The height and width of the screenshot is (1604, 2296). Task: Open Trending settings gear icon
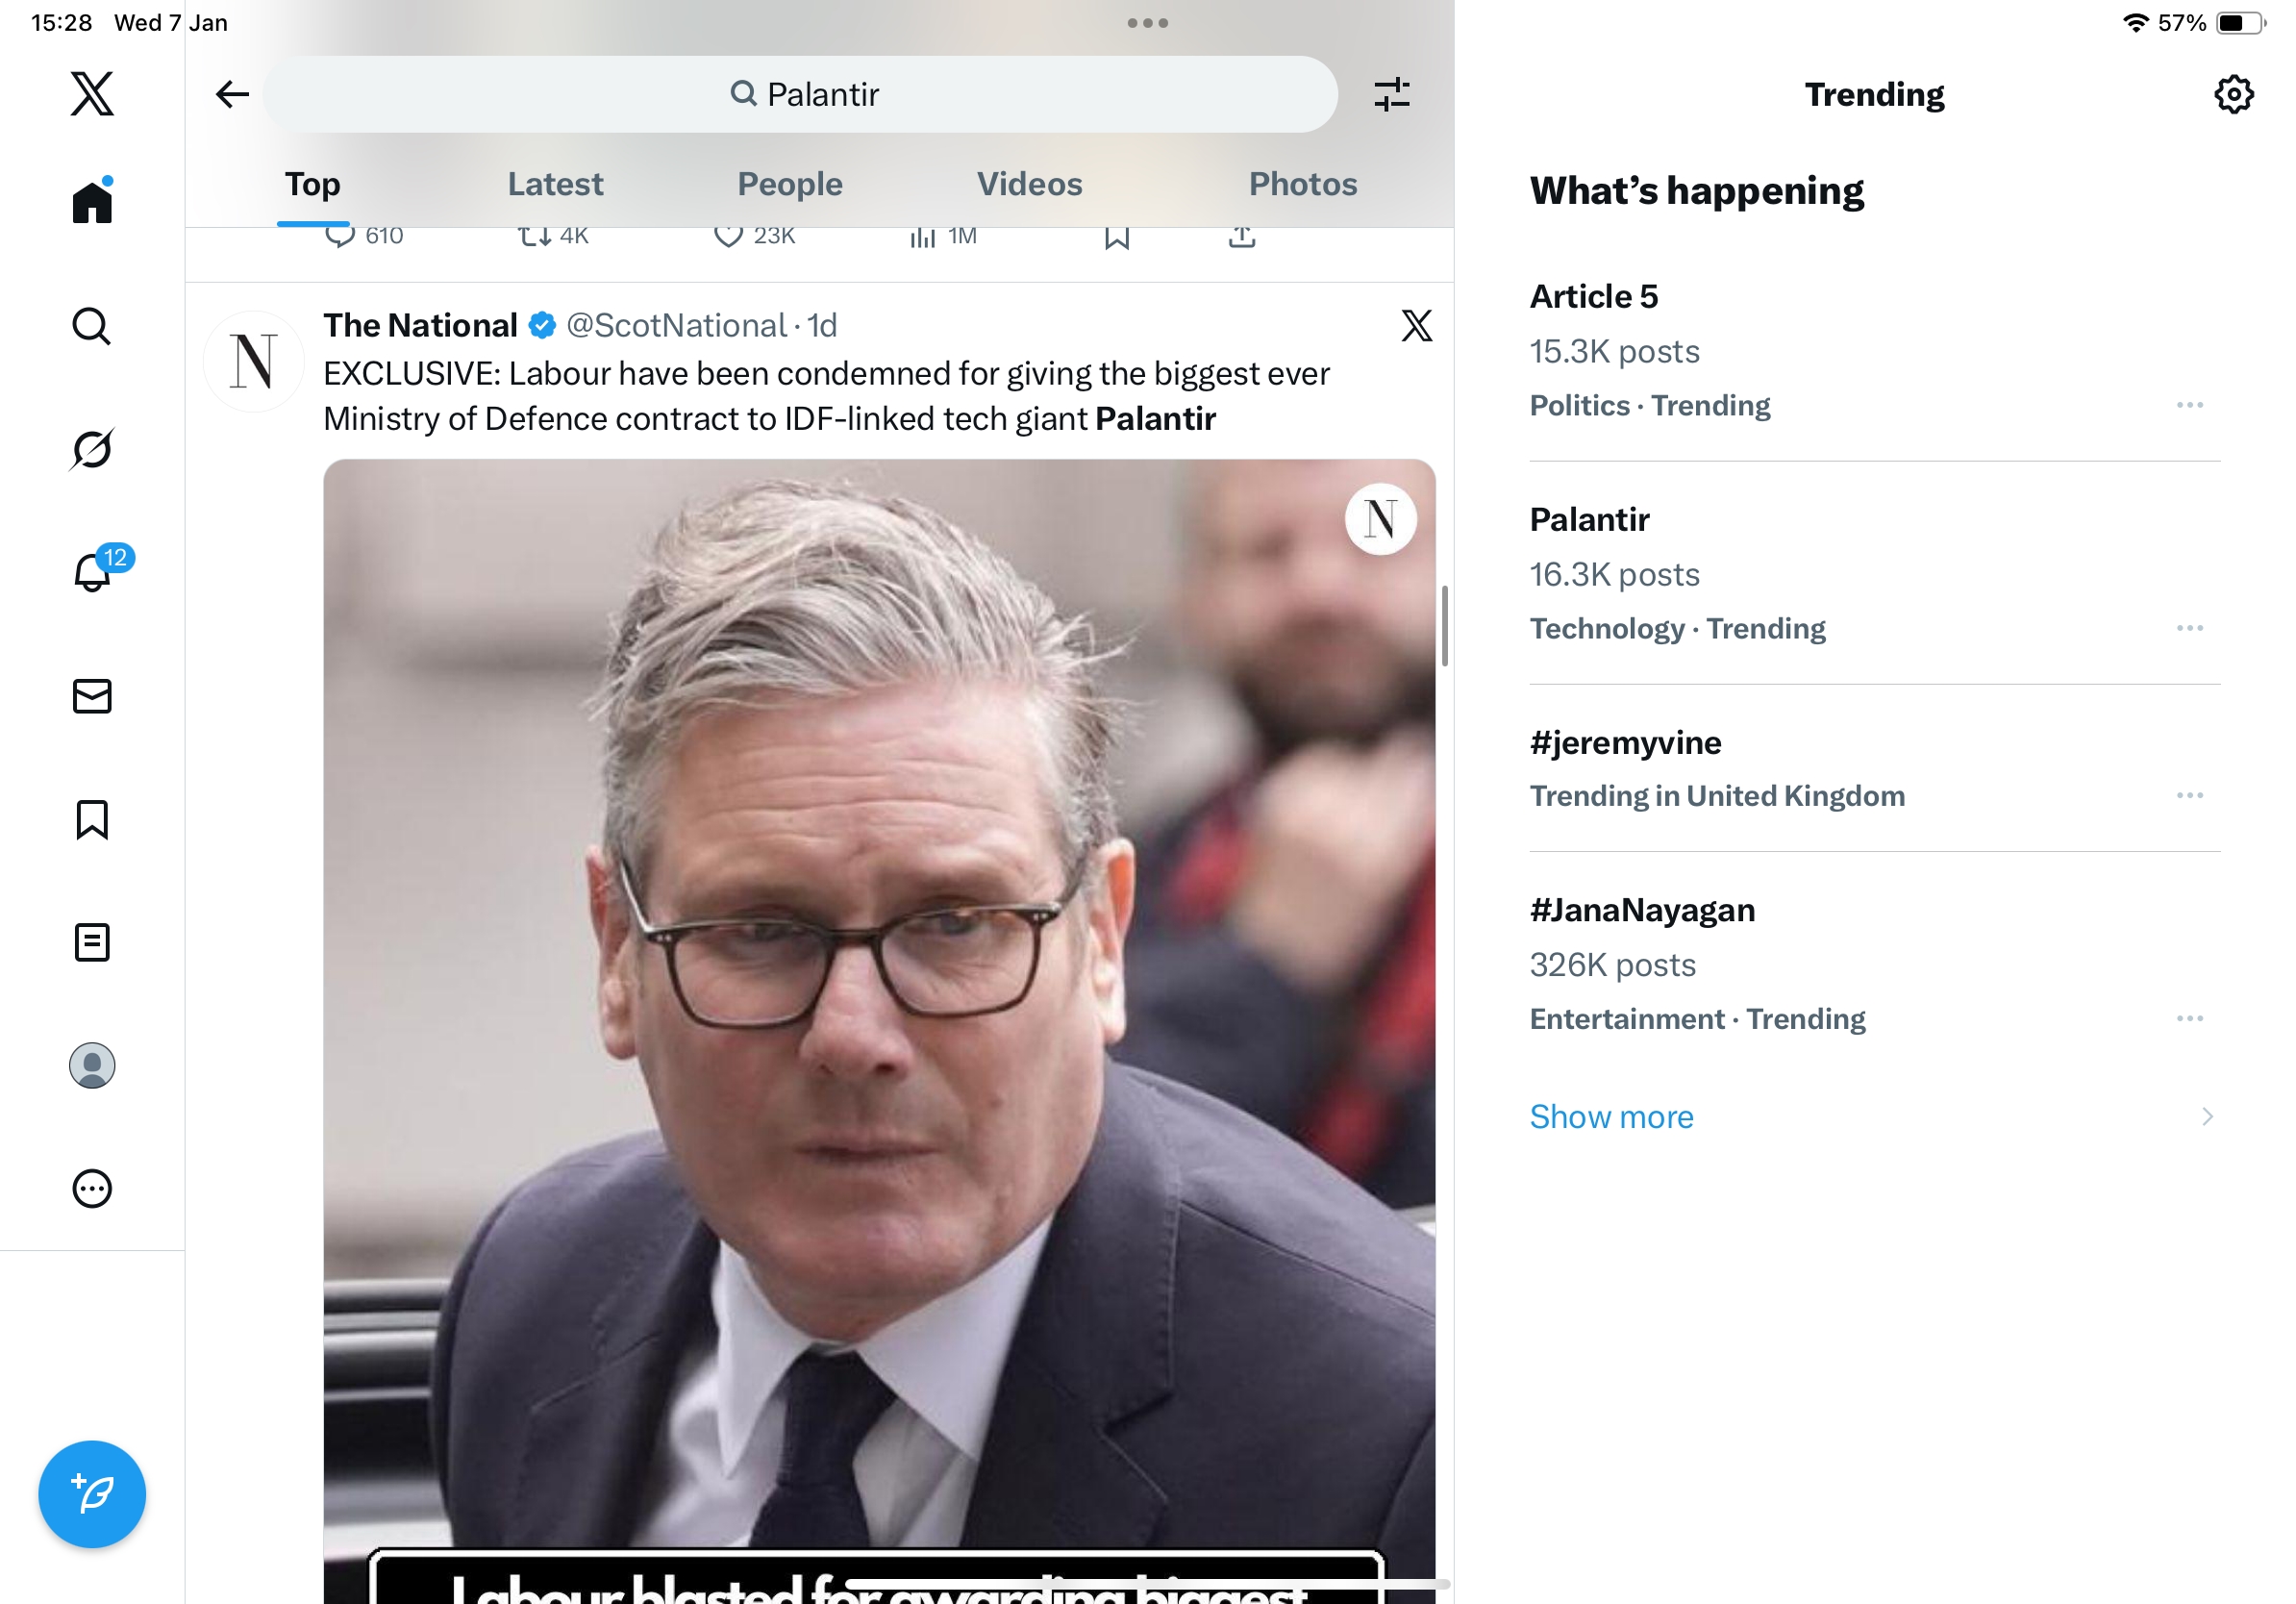(x=2233, y=94)
